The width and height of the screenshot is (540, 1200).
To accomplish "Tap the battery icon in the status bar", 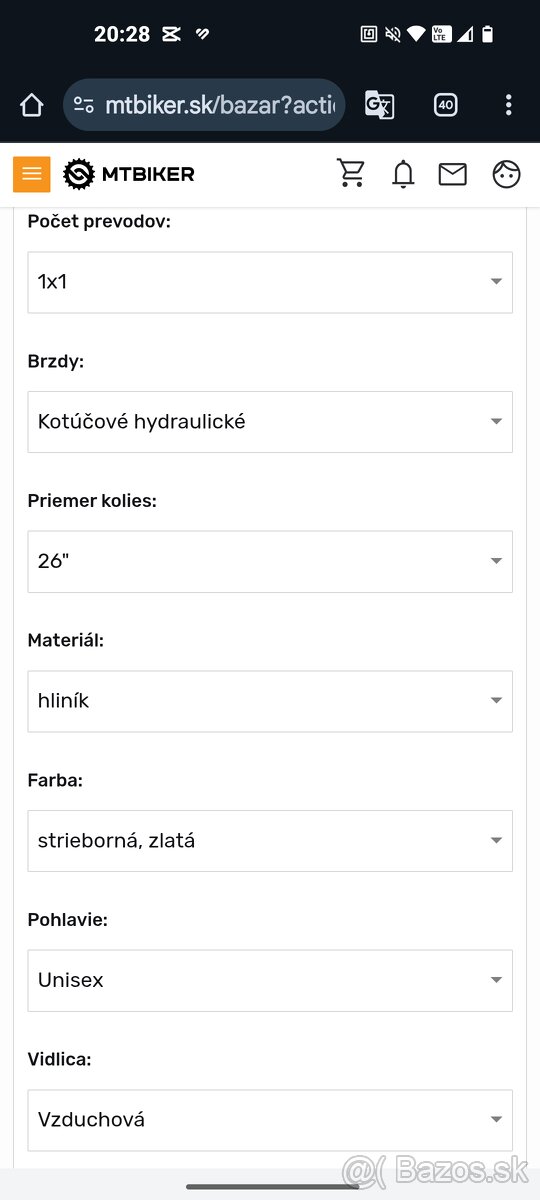I will (487, 34).
